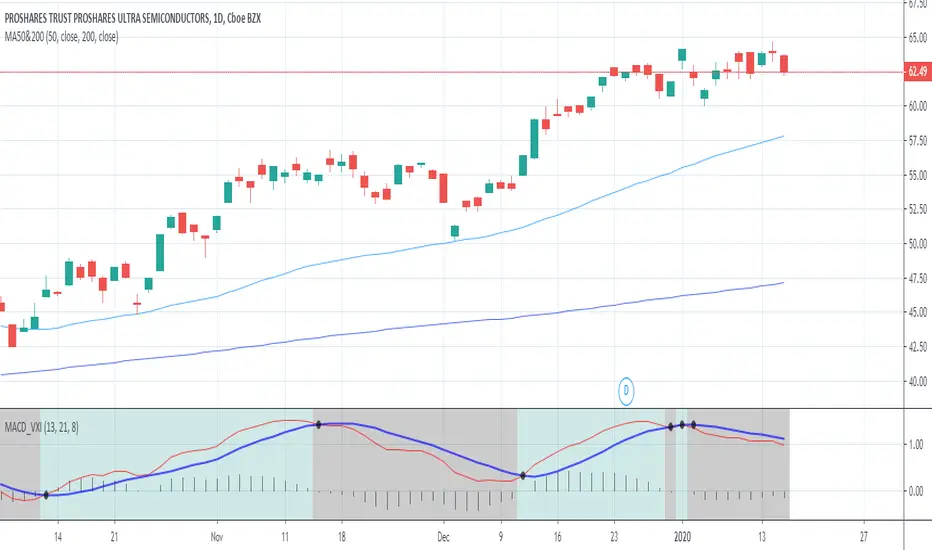
Task: Click the 60.00 price axis label
Action: 917,106
